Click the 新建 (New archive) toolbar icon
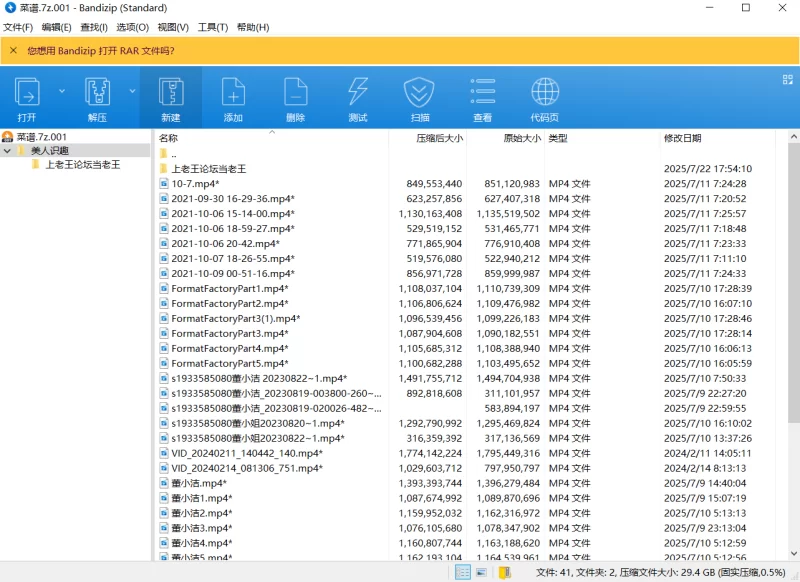 click(x=171, y=92)
